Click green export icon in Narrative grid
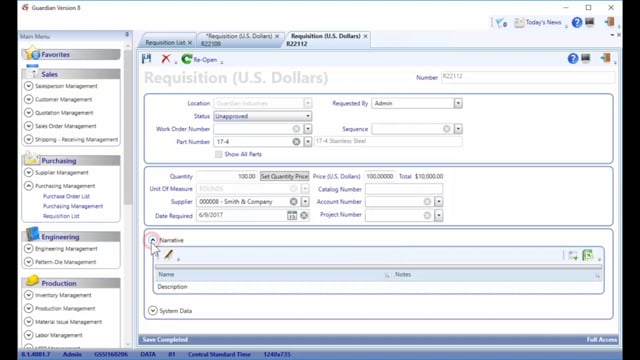 coord(588,255)
